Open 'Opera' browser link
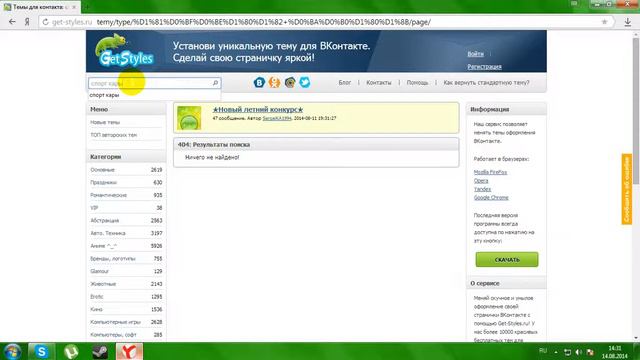Screen dimensions: 640x360 click(481, 181)
